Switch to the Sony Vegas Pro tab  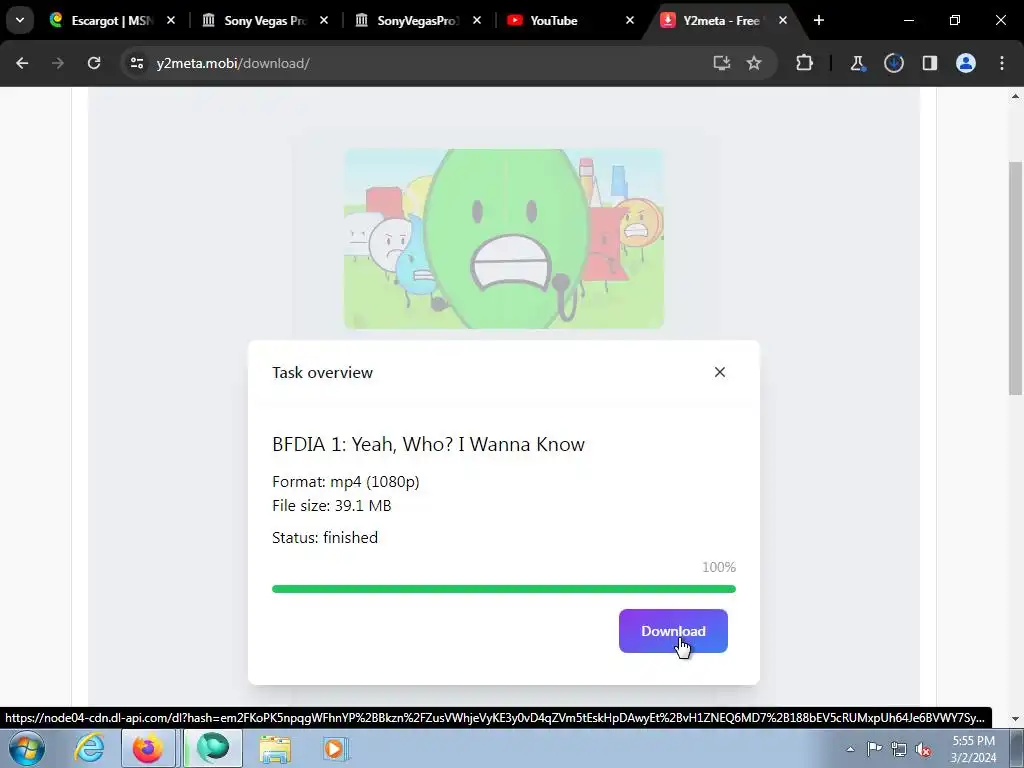(264, 21)
